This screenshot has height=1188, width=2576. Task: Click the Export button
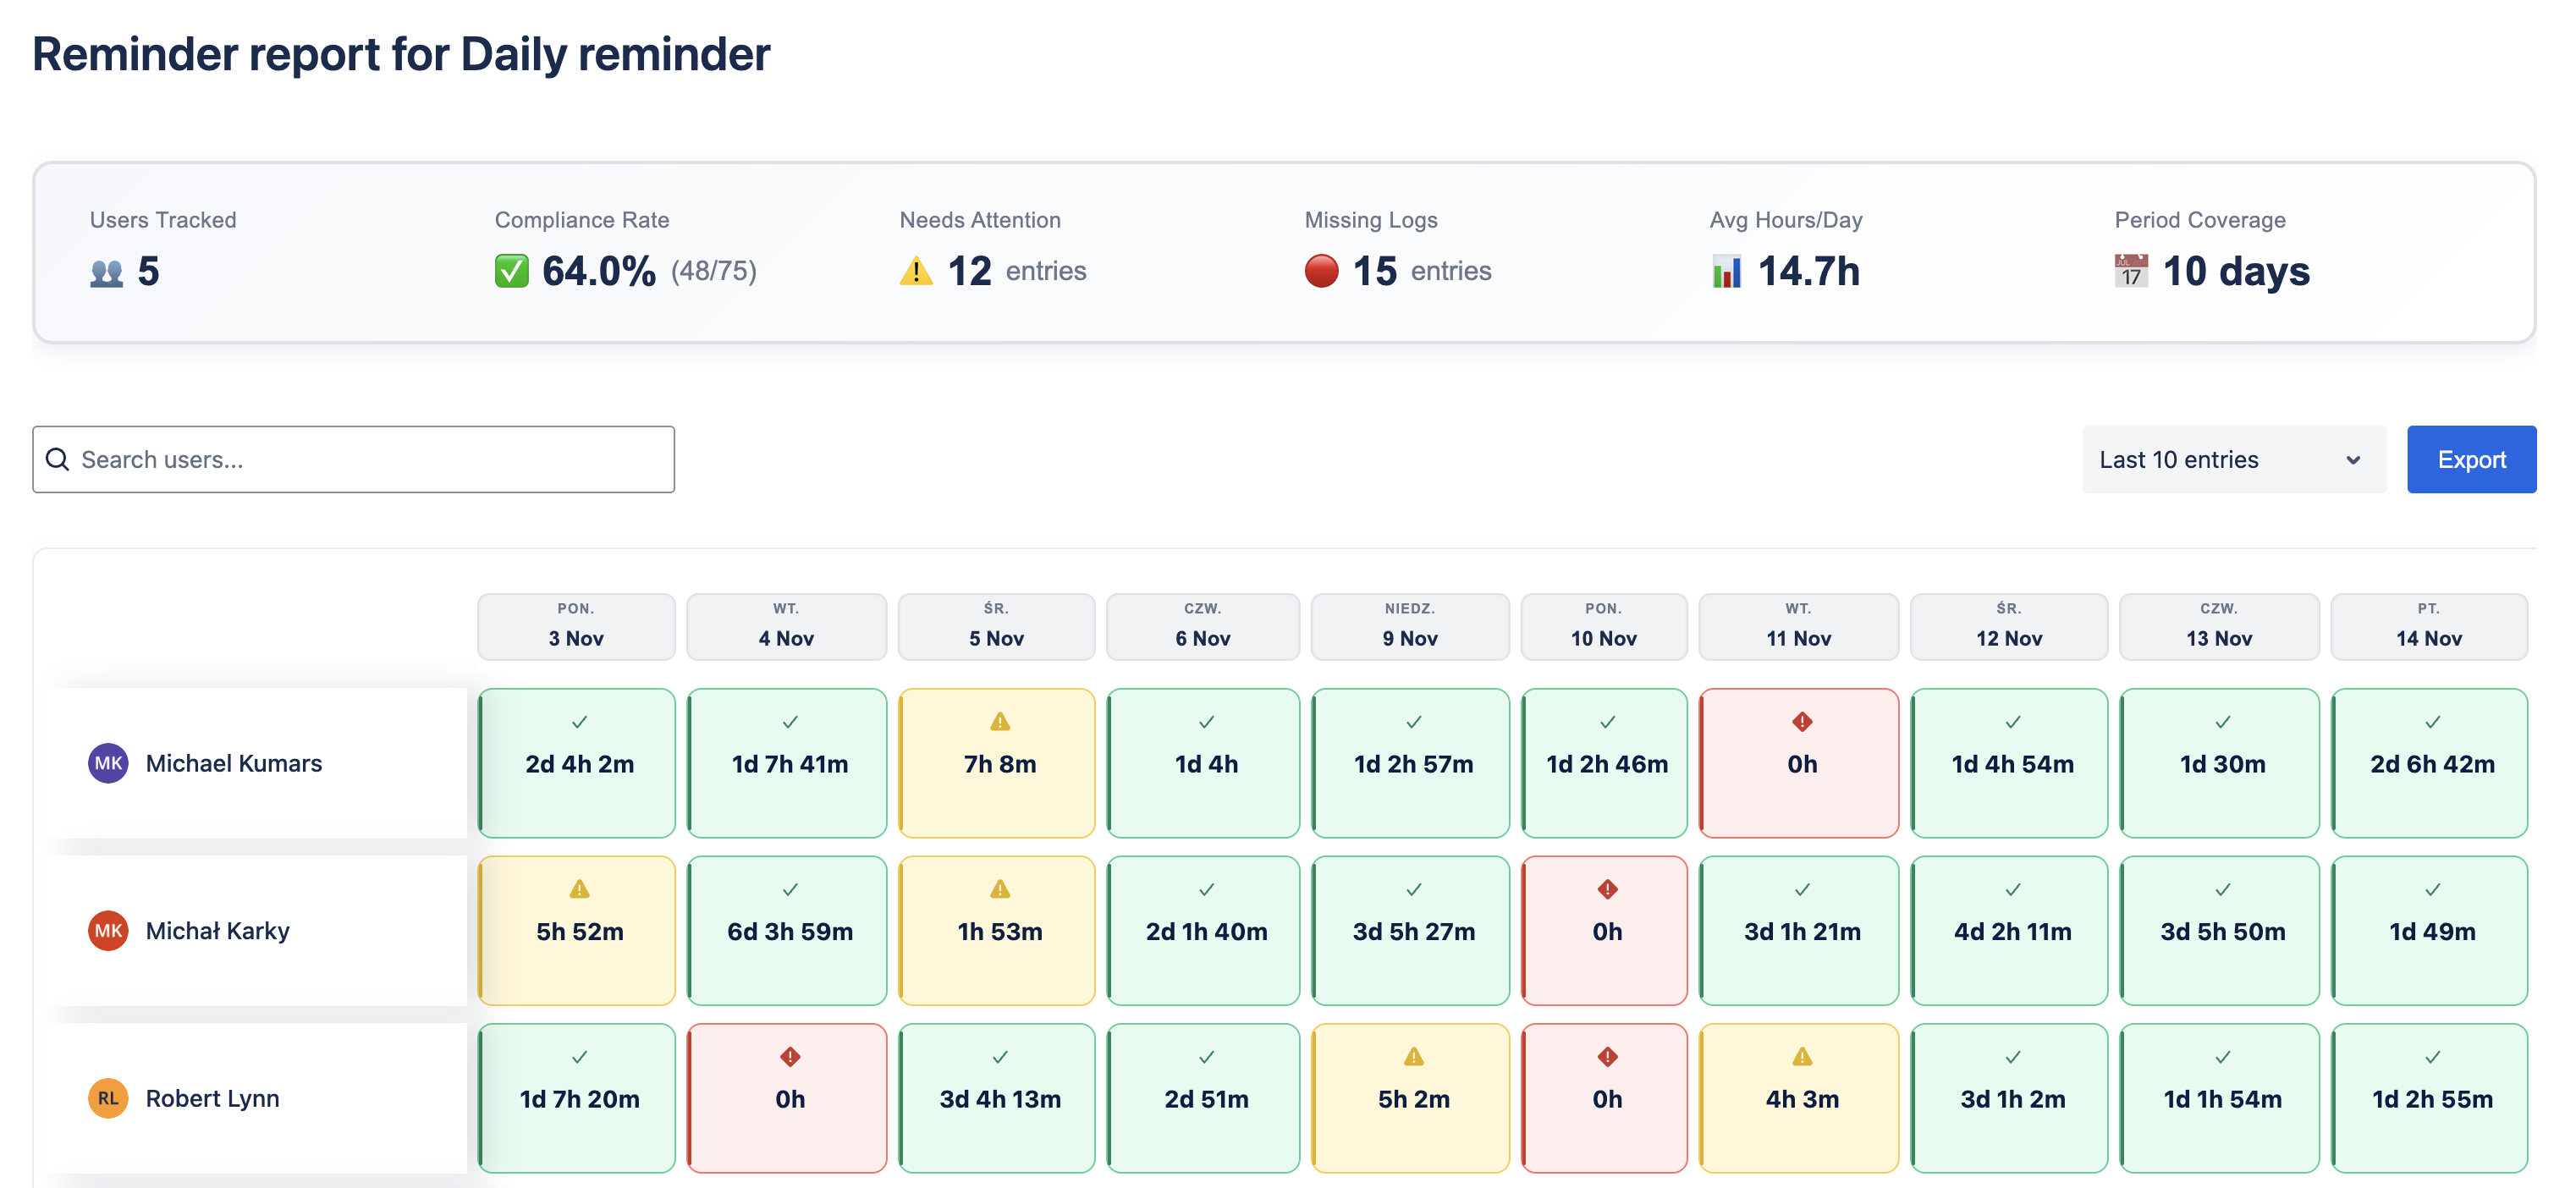point(2470,459)
